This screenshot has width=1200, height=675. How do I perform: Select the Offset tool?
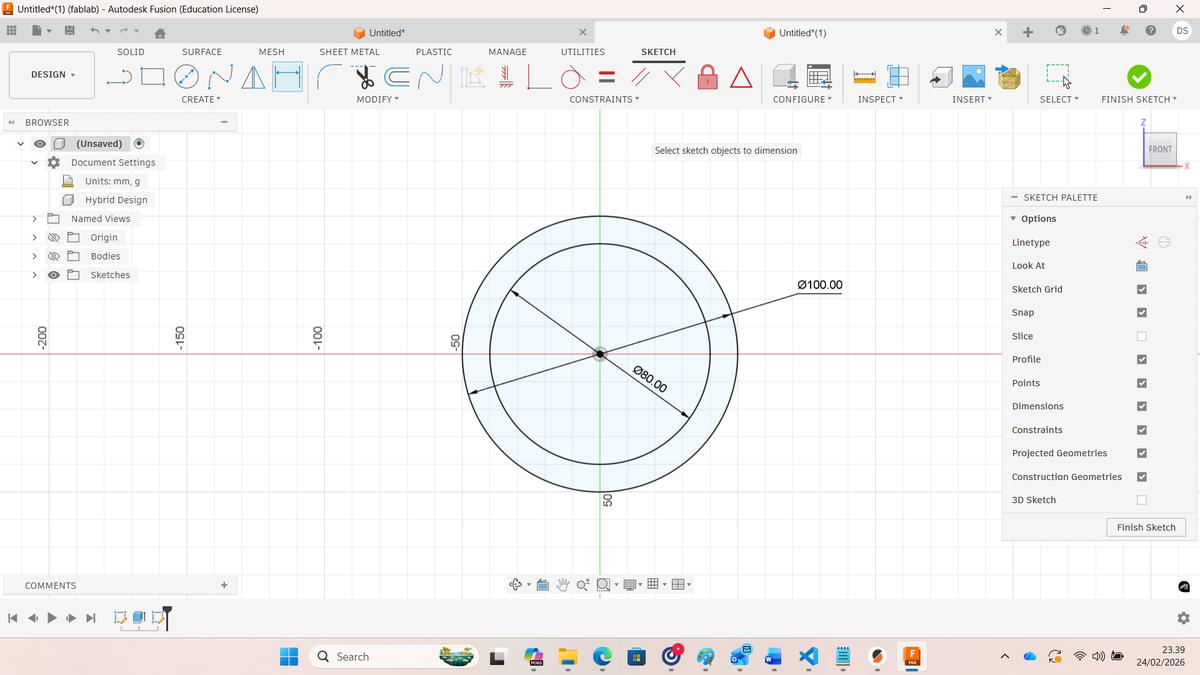(398, 77)
